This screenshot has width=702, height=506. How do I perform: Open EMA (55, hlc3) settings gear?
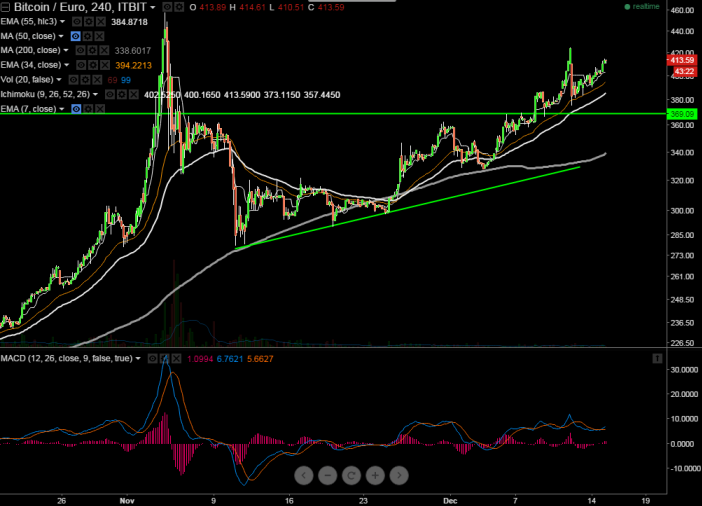tap(89, 21)
